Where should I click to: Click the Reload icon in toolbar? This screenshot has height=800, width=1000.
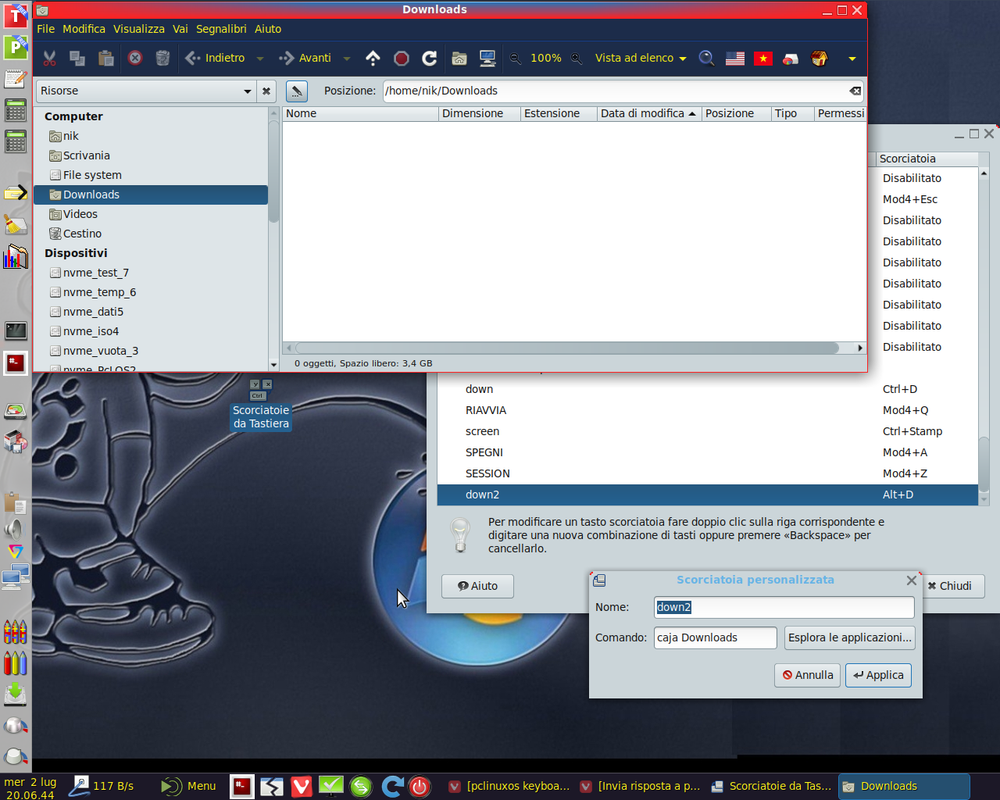tap(429, 58)
